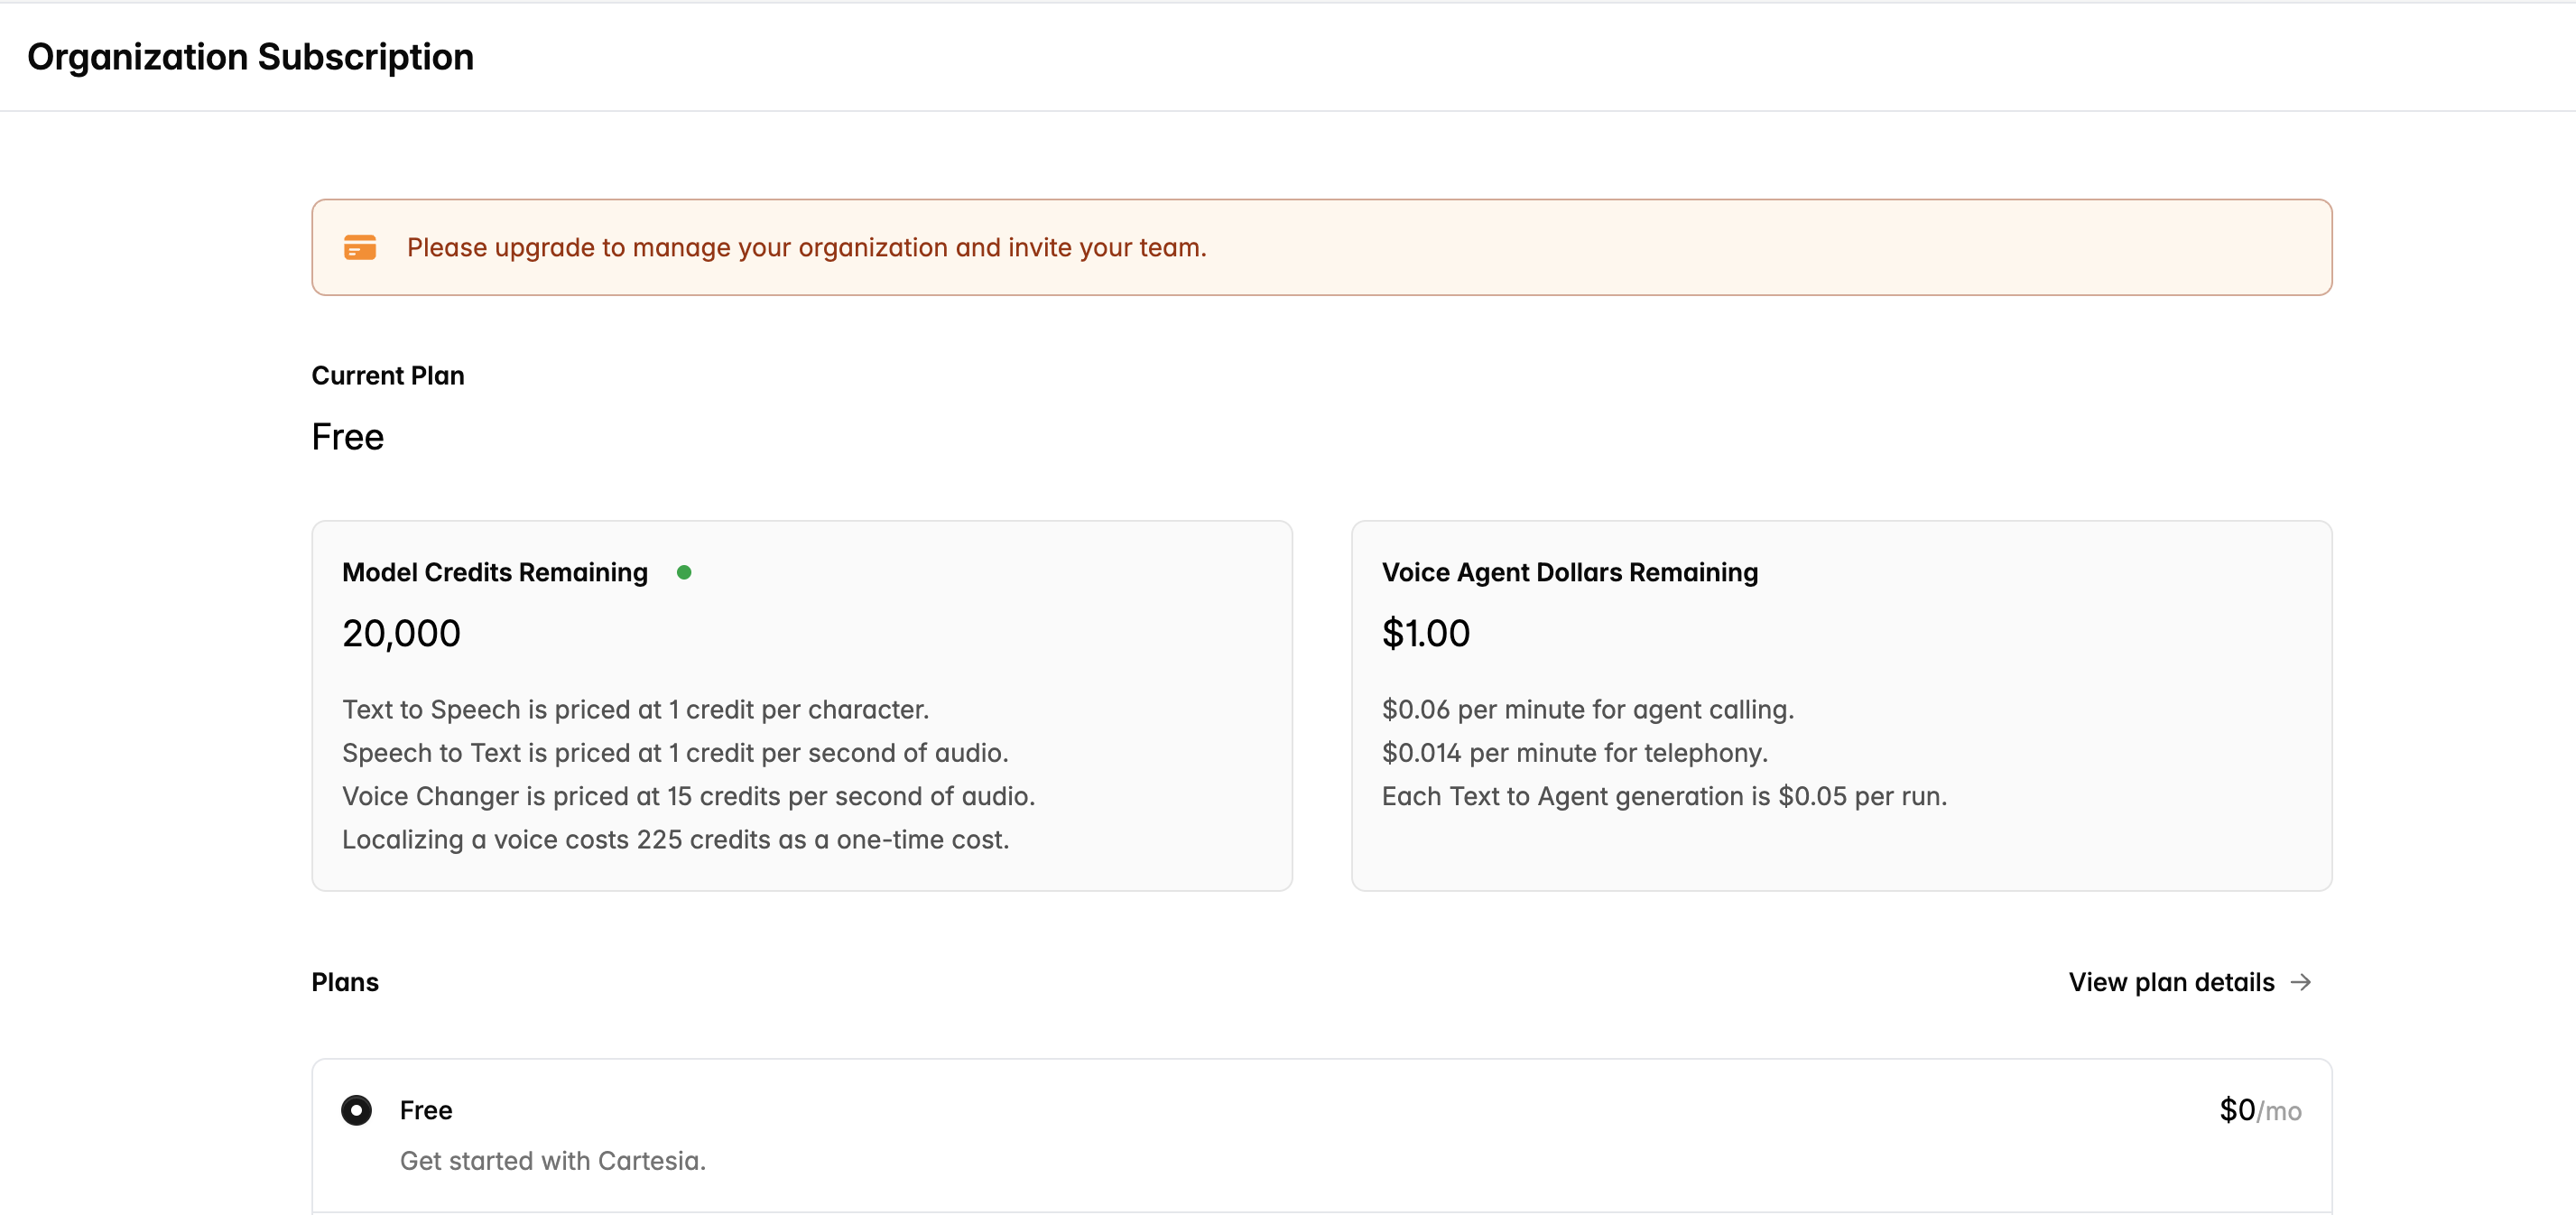Screen dimensions: 2576x1215
Task: Click the 20,000 credits remaining value
Action: click(x=401, y=633)
